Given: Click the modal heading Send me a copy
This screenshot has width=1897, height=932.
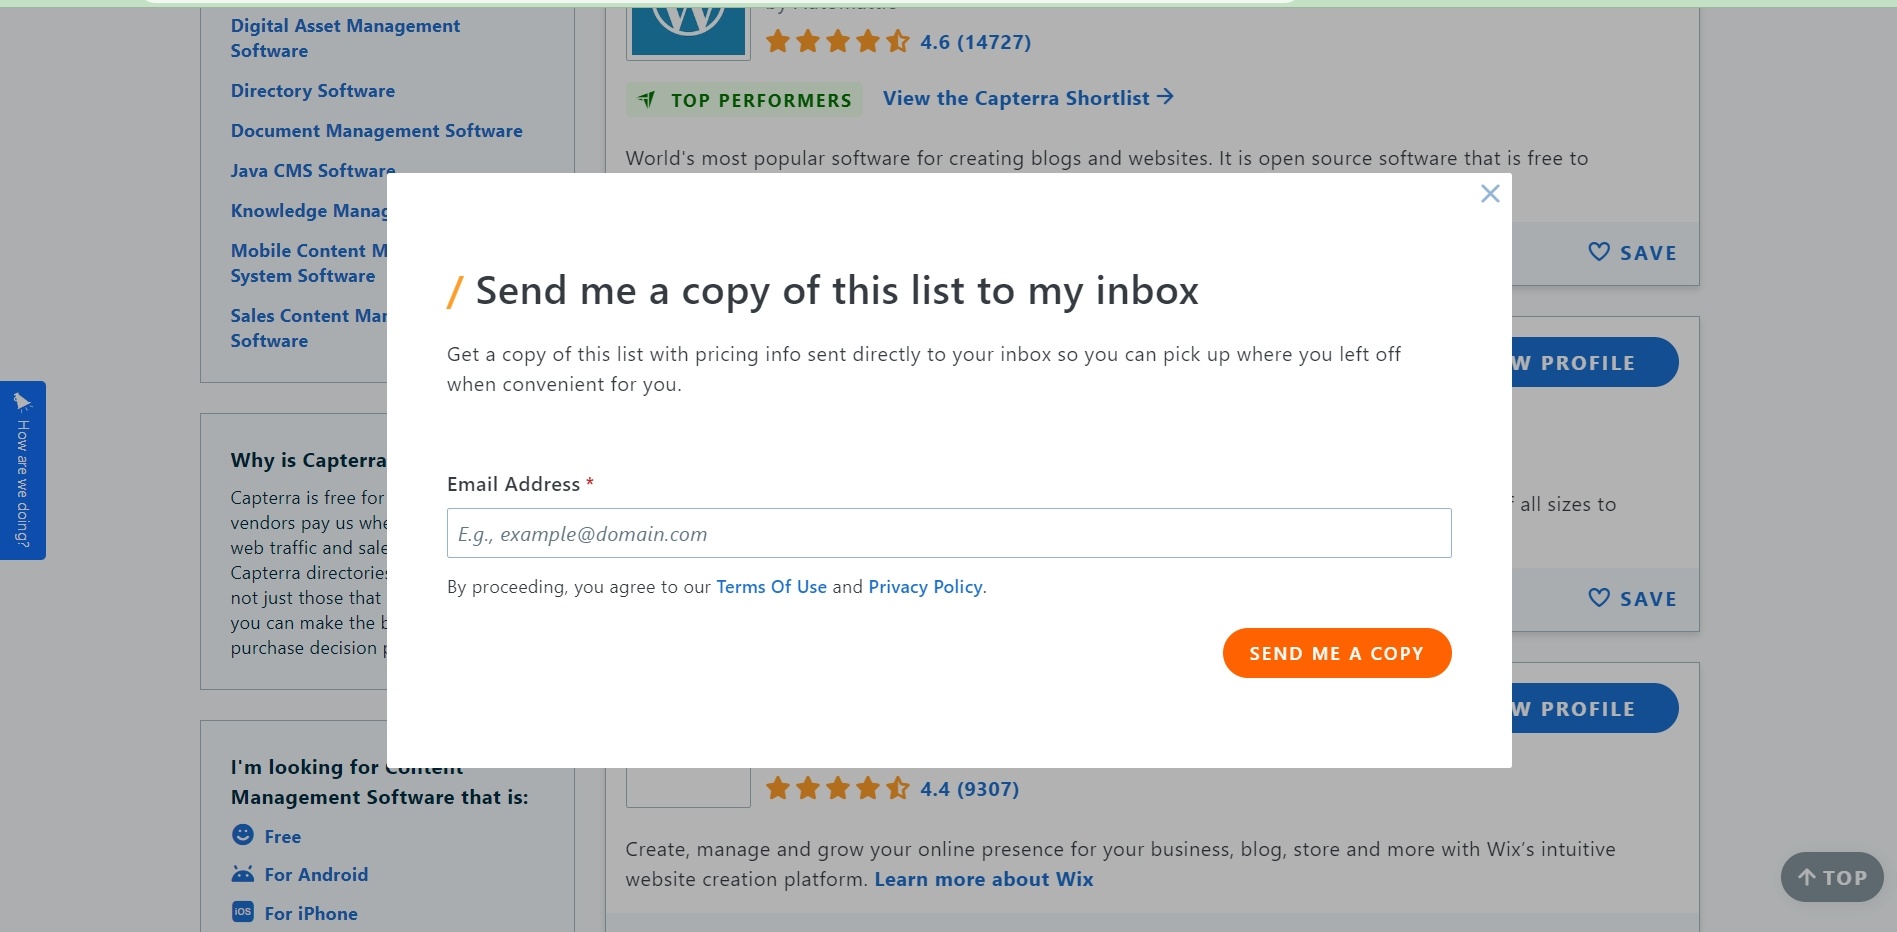Looking at the screenshot, I should 836,291.
